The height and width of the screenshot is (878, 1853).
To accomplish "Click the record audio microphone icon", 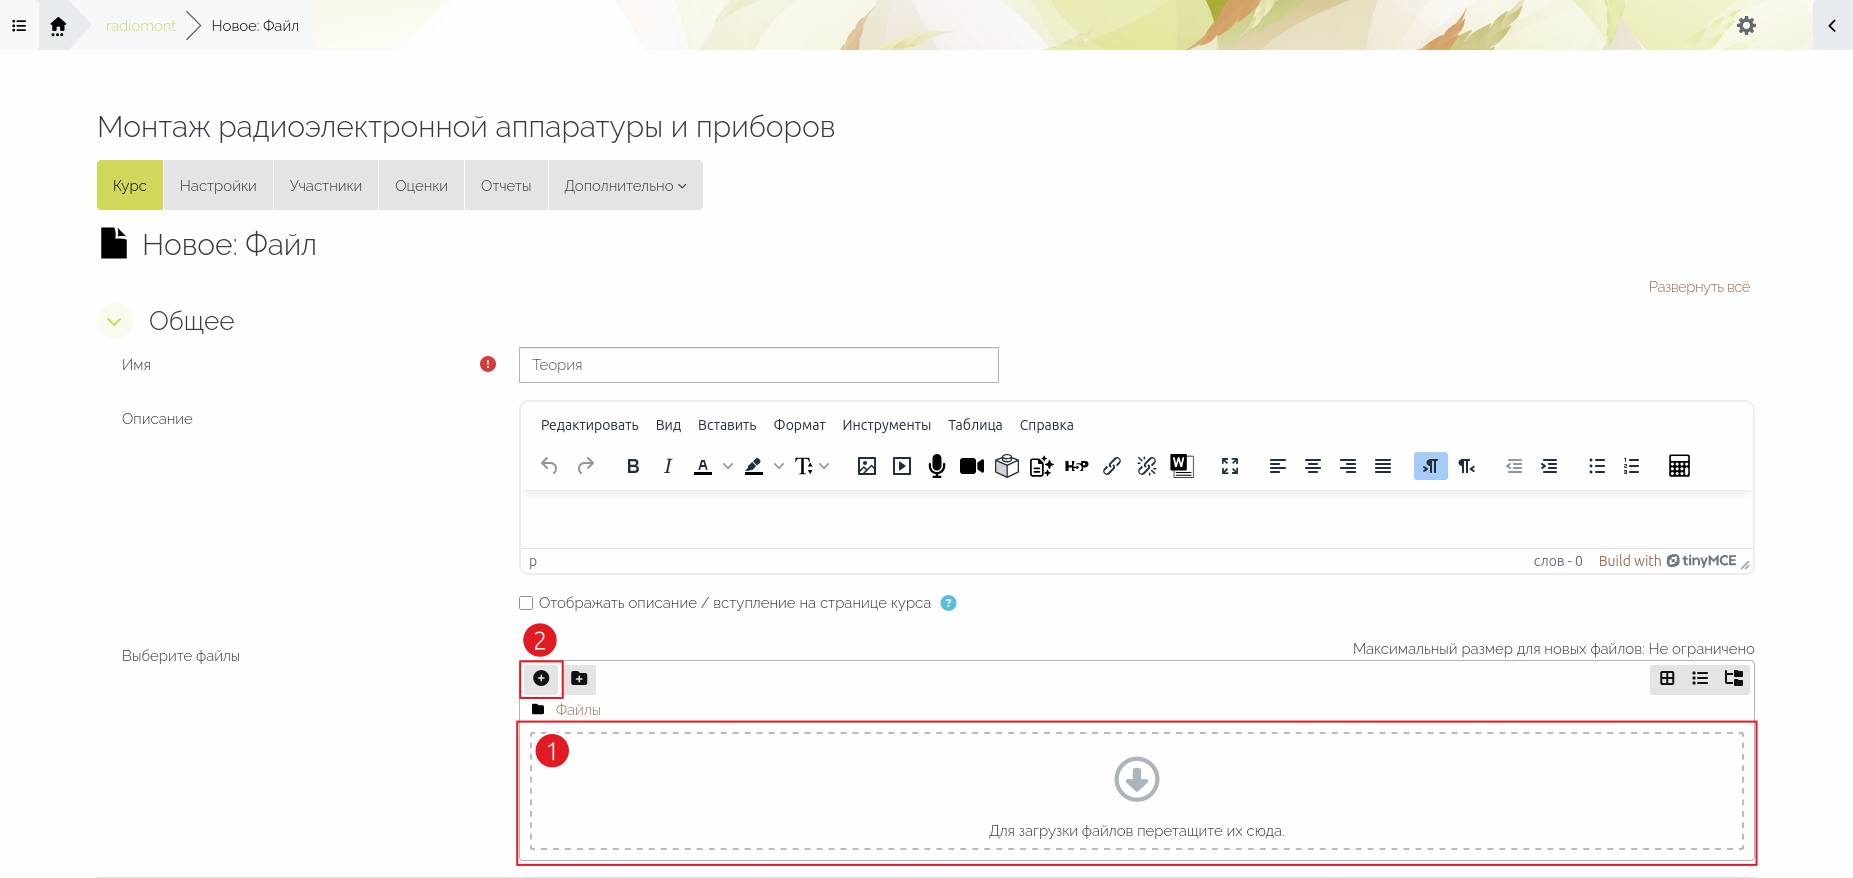I will click(x=936, y=466).
